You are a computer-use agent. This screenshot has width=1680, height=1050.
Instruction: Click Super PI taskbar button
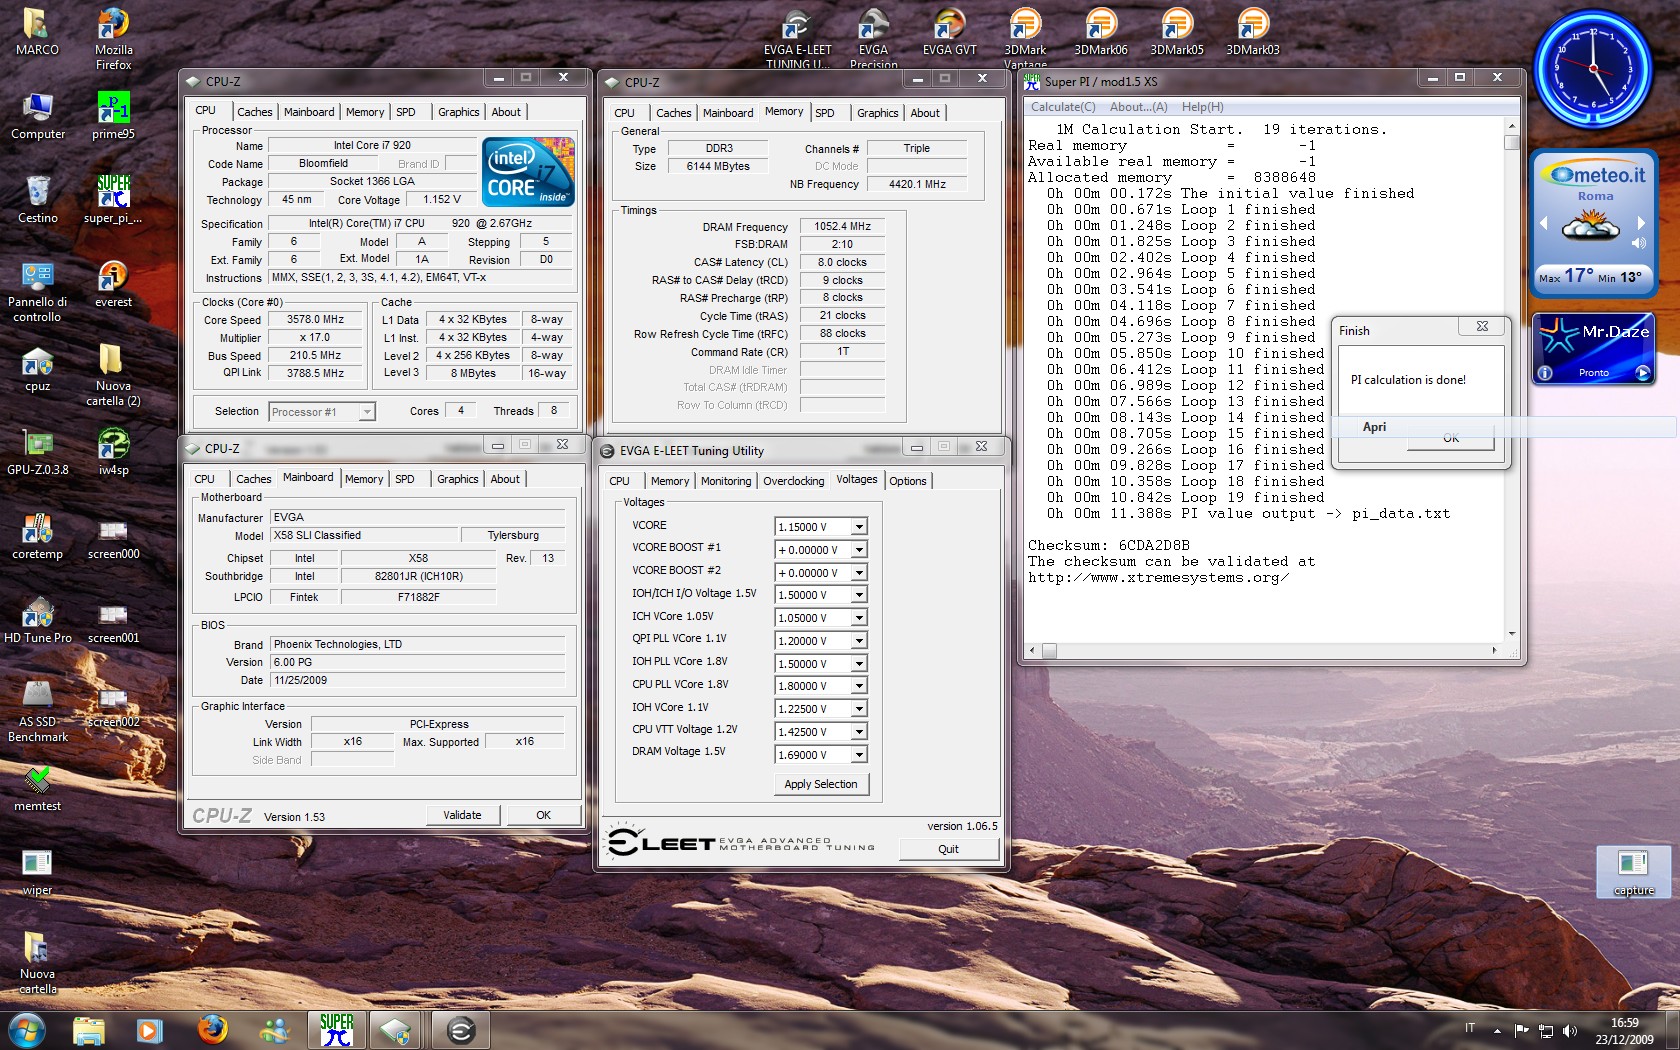click(337, 1029)
